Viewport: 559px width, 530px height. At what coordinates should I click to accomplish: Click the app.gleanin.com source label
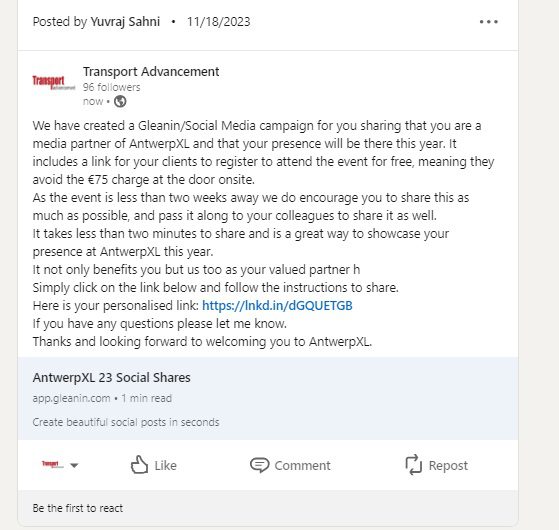(71, 398)
